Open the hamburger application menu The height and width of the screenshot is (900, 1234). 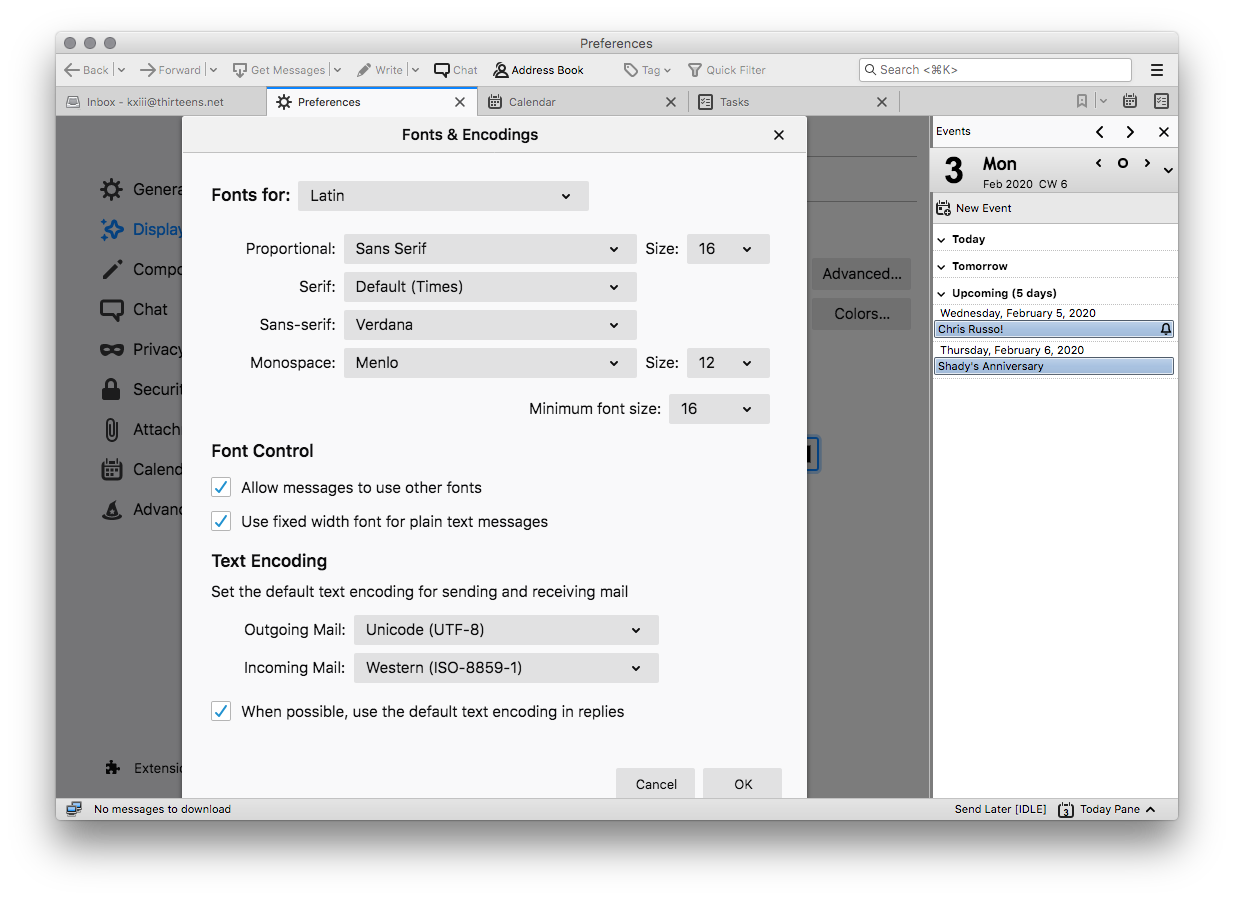(1157, 70)
